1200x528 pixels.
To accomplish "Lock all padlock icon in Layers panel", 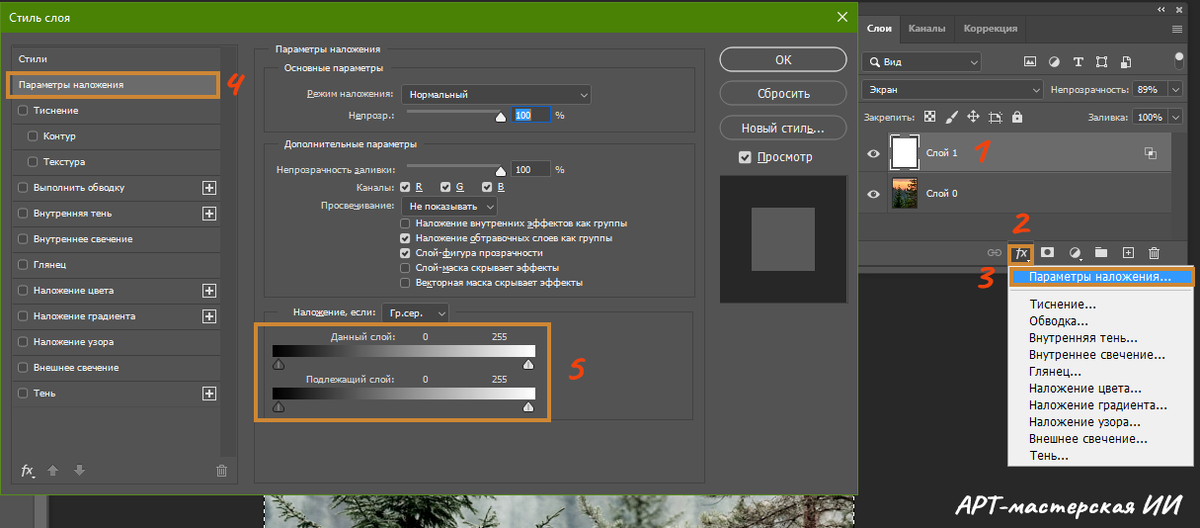I will click(x=1017, y=117).
